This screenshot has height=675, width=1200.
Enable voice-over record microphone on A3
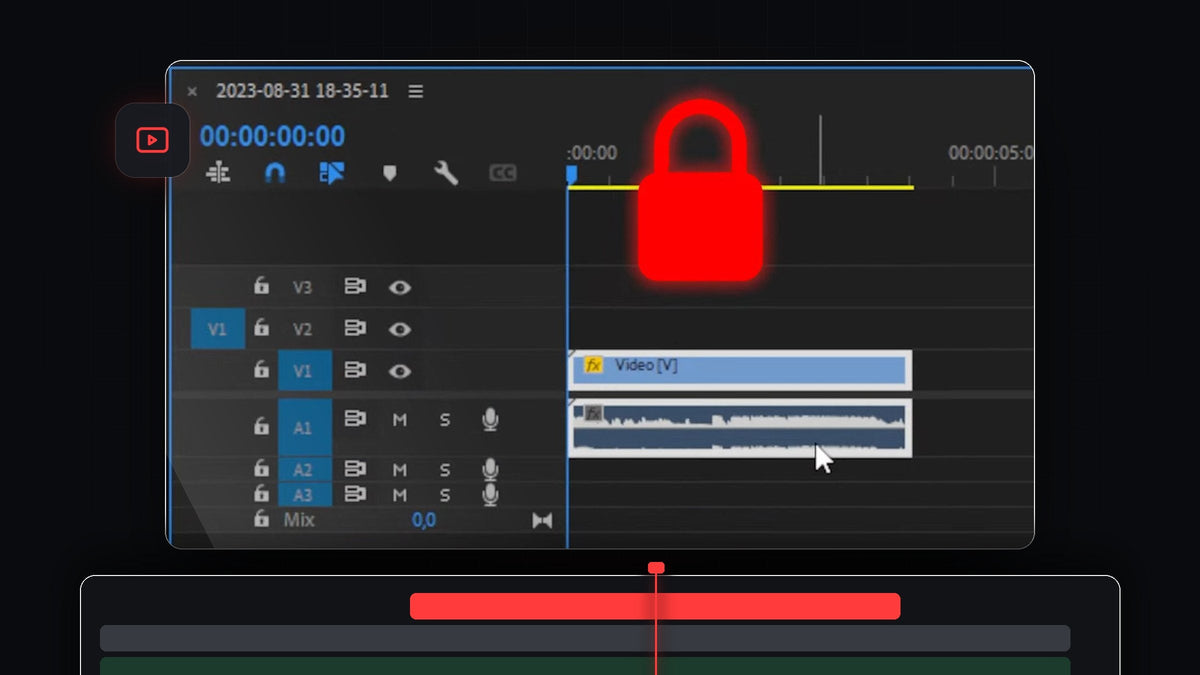click(490, 494)
